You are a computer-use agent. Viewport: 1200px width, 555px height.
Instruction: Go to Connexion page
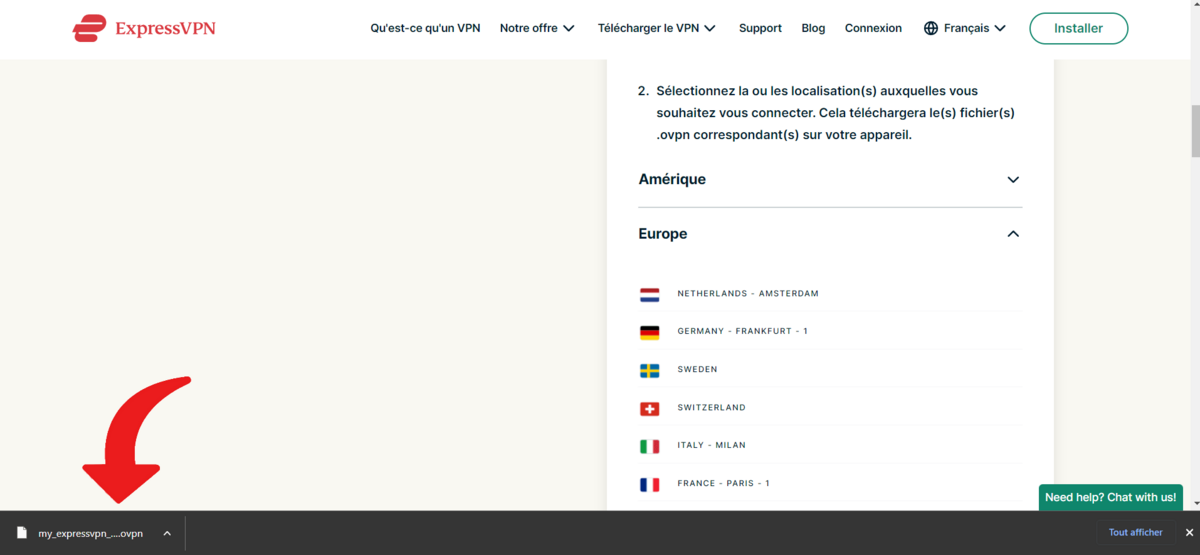[x=873, y=28]
